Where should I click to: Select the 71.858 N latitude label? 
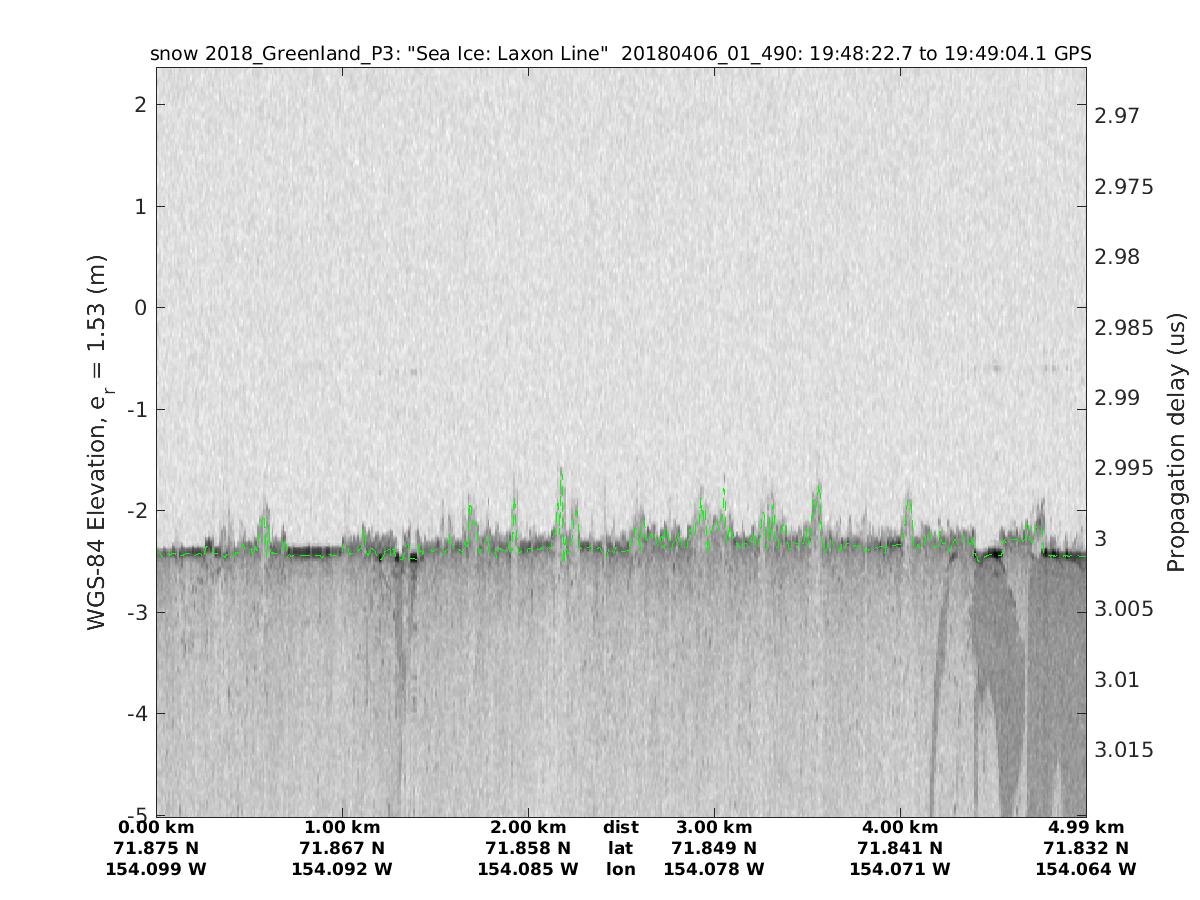(x=528, y=848)
